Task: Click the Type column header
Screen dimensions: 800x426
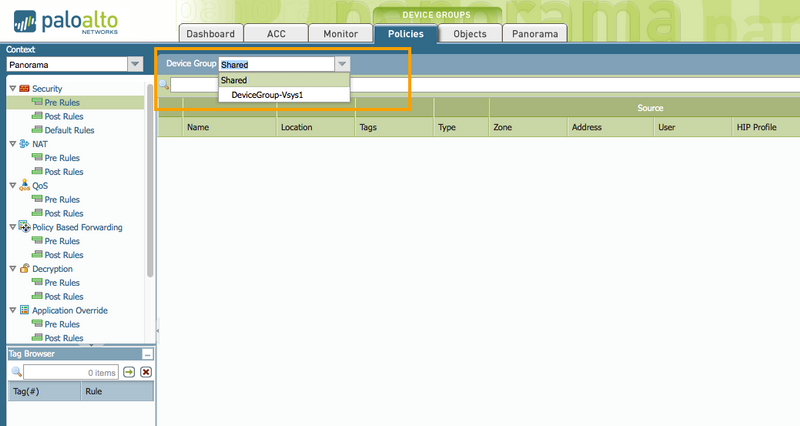Action: (461, 127)
